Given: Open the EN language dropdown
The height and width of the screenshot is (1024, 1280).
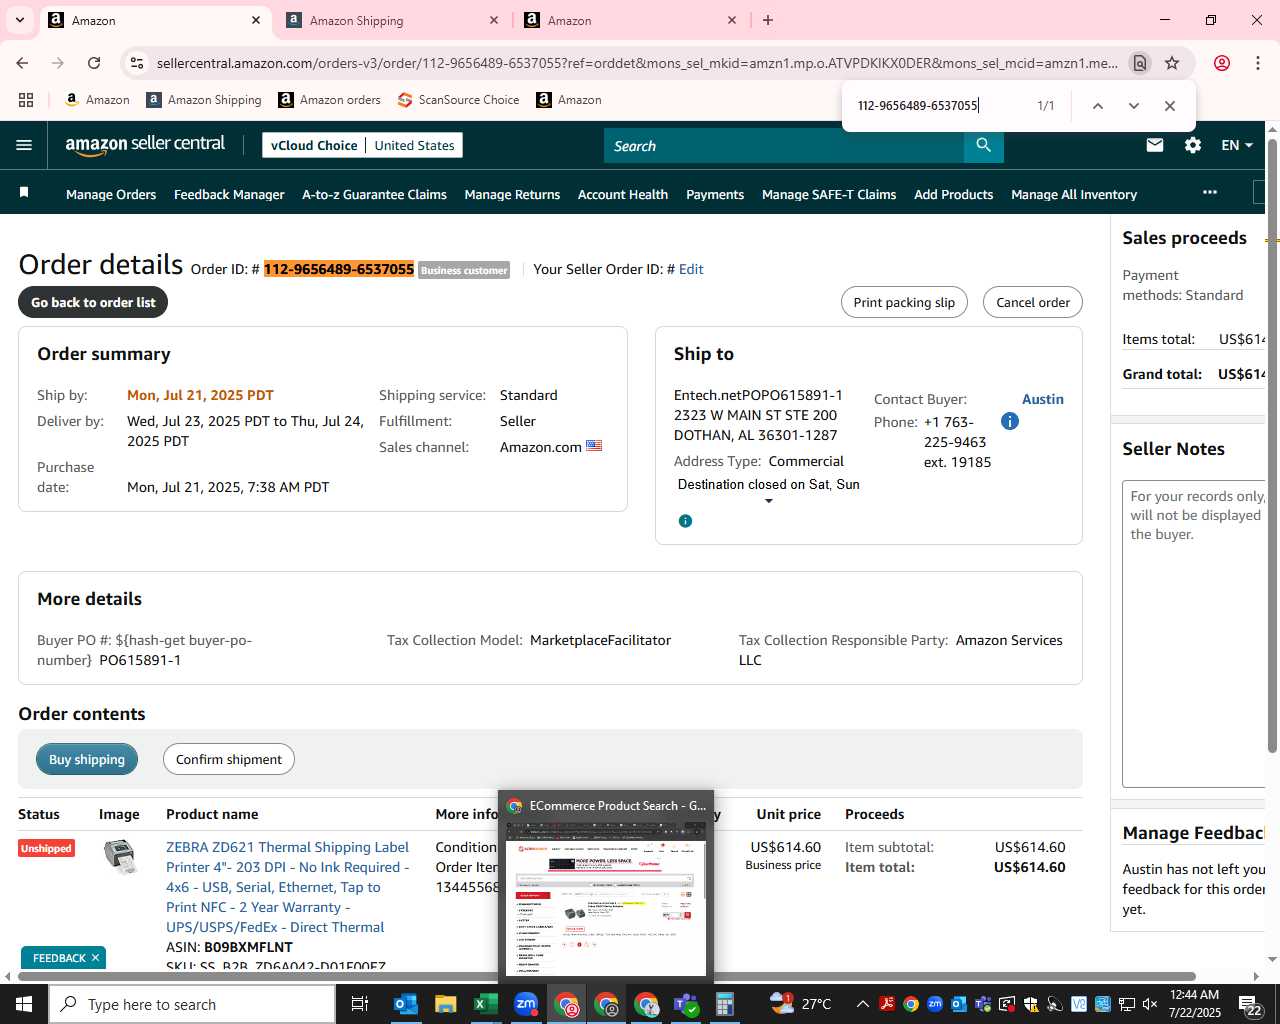Looking at the screenshot, I should click(1237, 145).
